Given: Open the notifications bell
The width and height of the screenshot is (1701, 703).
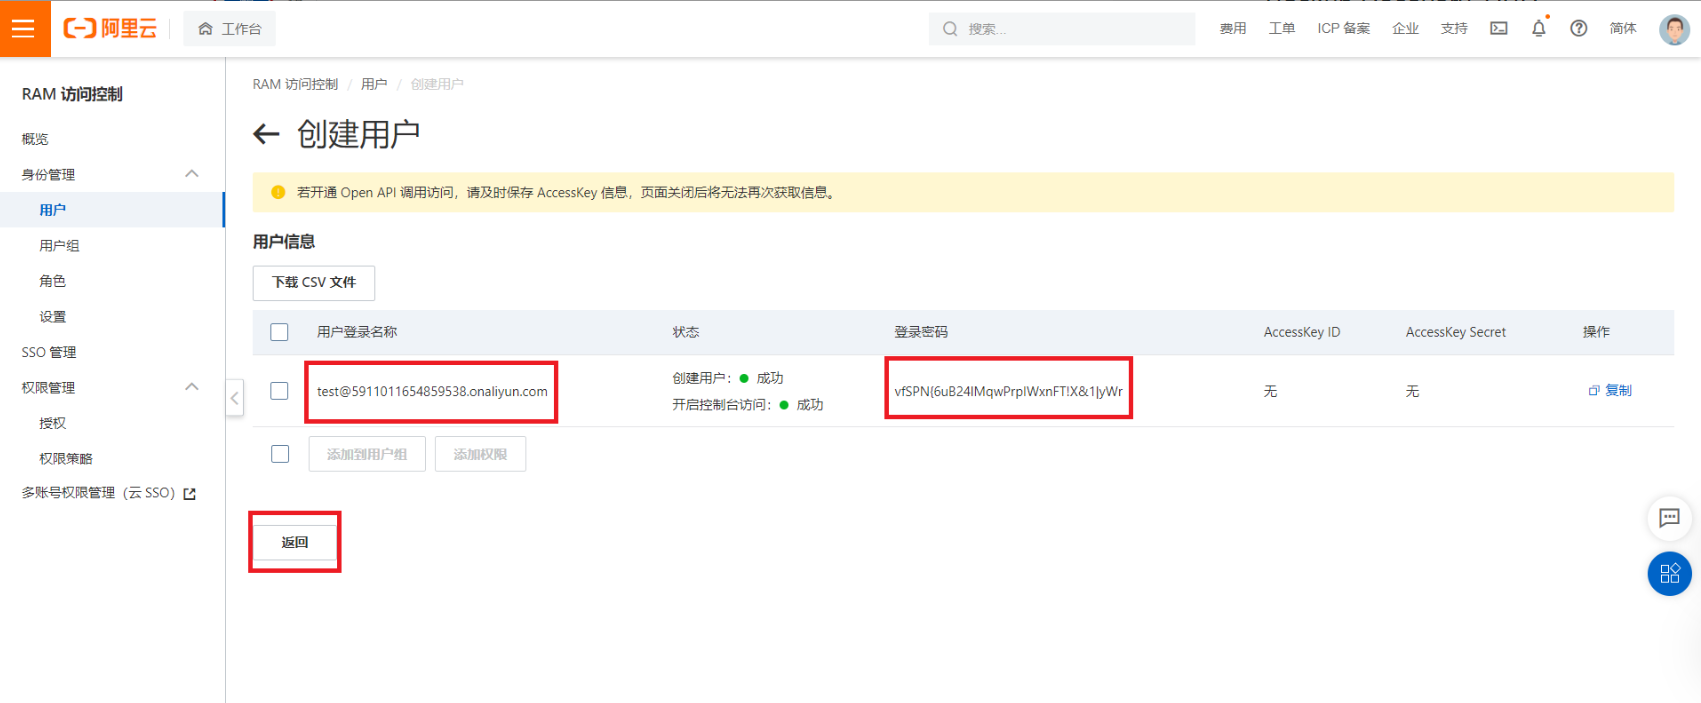Looking at the screenshot, I should point(1538,29).
